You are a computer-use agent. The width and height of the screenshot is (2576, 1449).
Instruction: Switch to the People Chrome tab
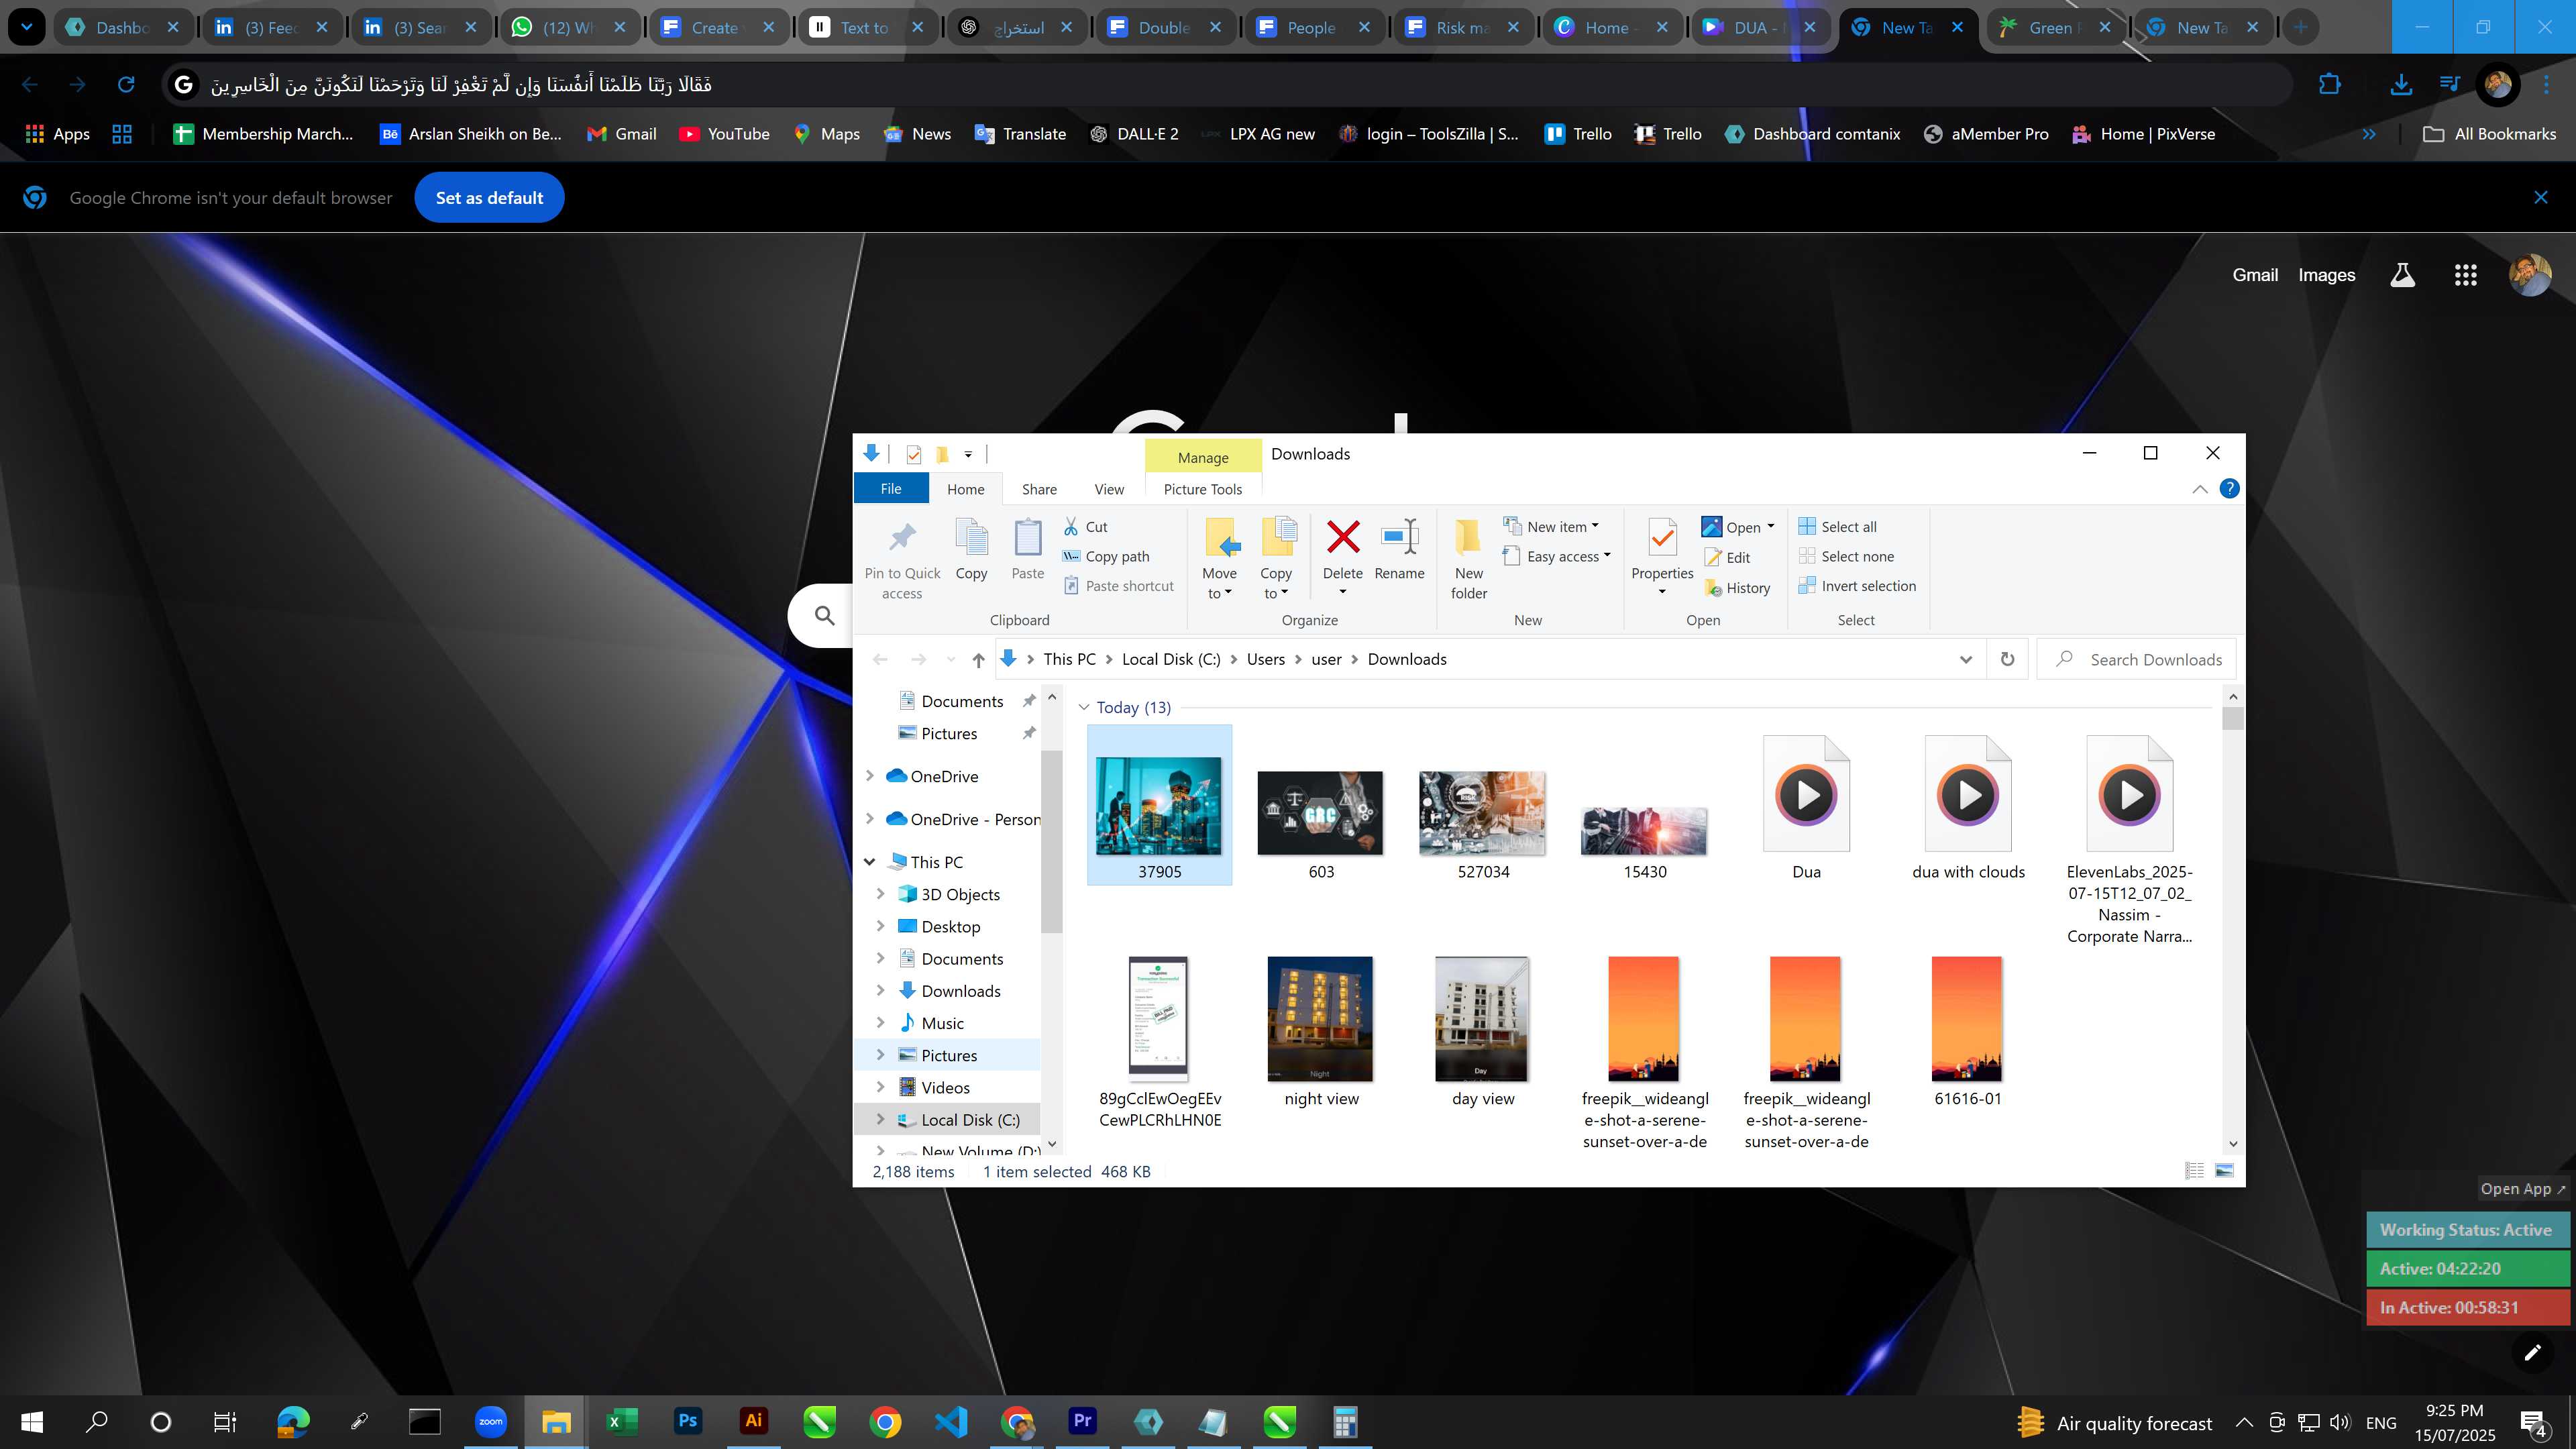(x=1312, y=27)
